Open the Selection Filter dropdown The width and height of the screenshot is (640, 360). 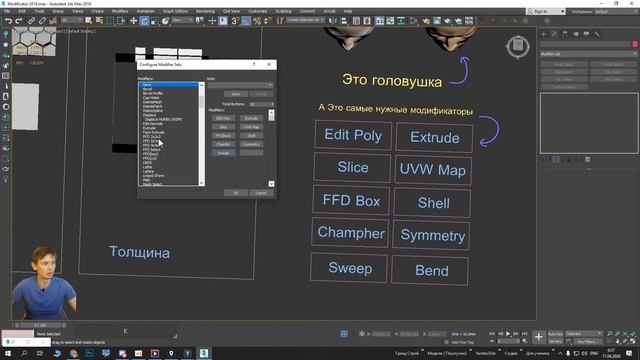(x=71, y=20)
